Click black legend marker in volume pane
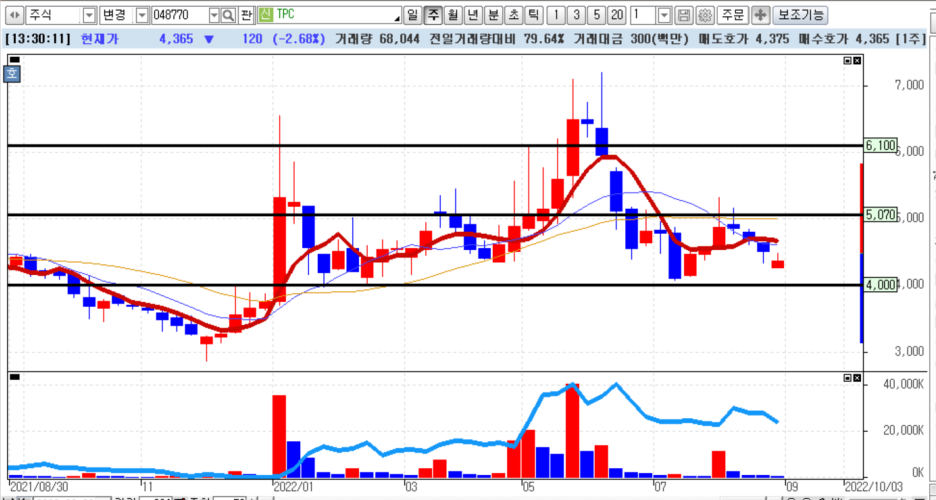Screen dimensions: 936x500 click(x=15, y=377)
